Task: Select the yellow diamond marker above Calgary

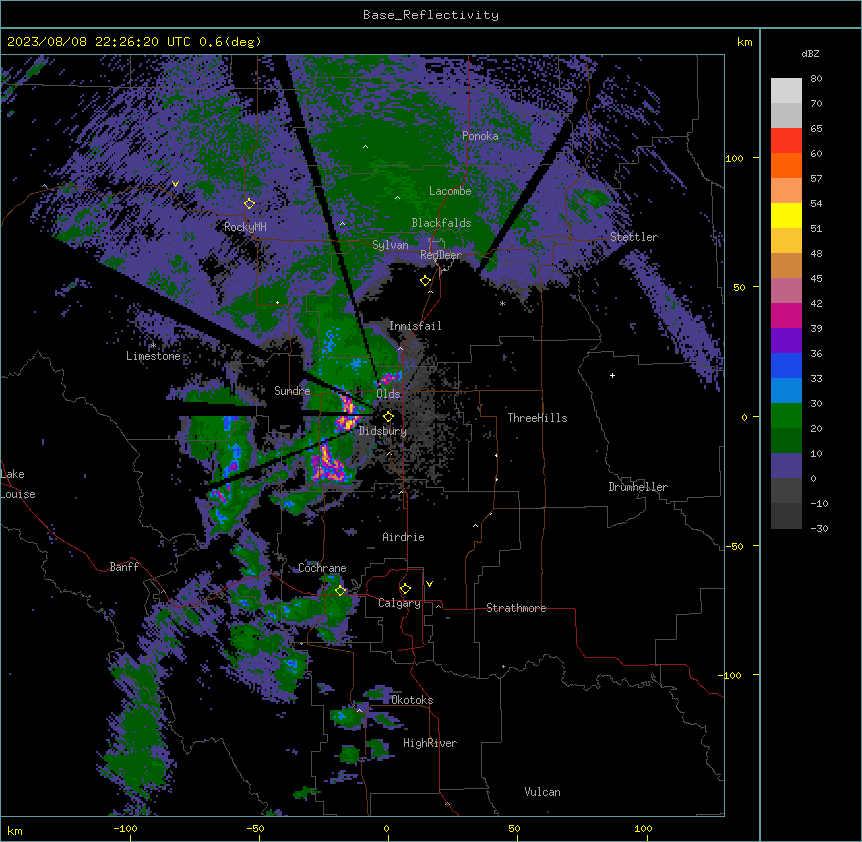Action: pos(405,589)
